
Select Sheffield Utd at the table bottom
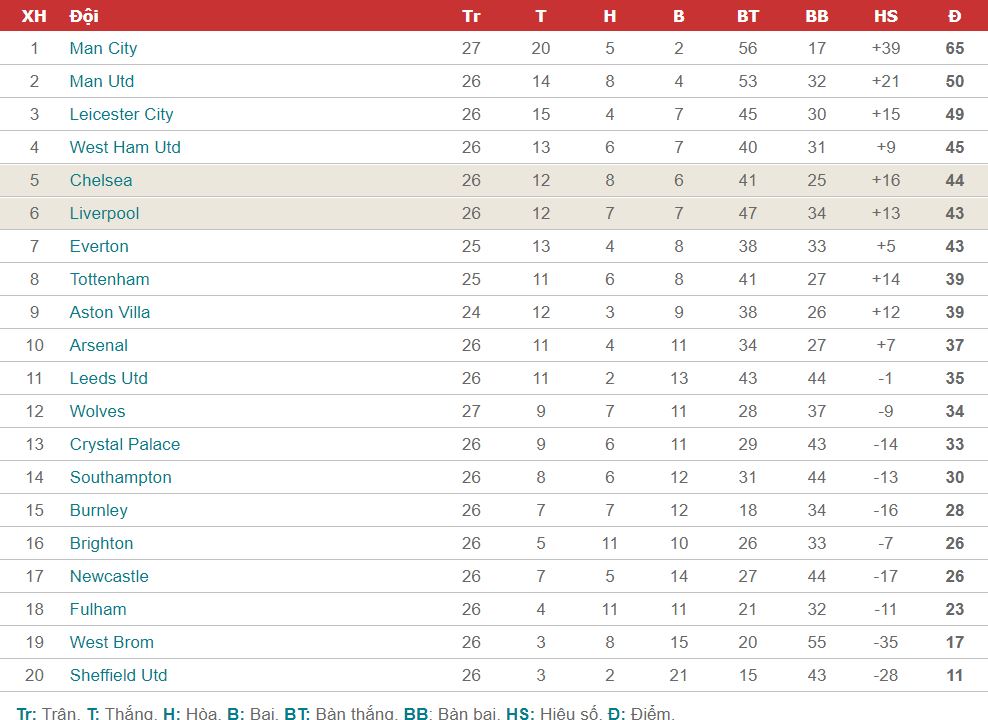[x=118, y=675]
